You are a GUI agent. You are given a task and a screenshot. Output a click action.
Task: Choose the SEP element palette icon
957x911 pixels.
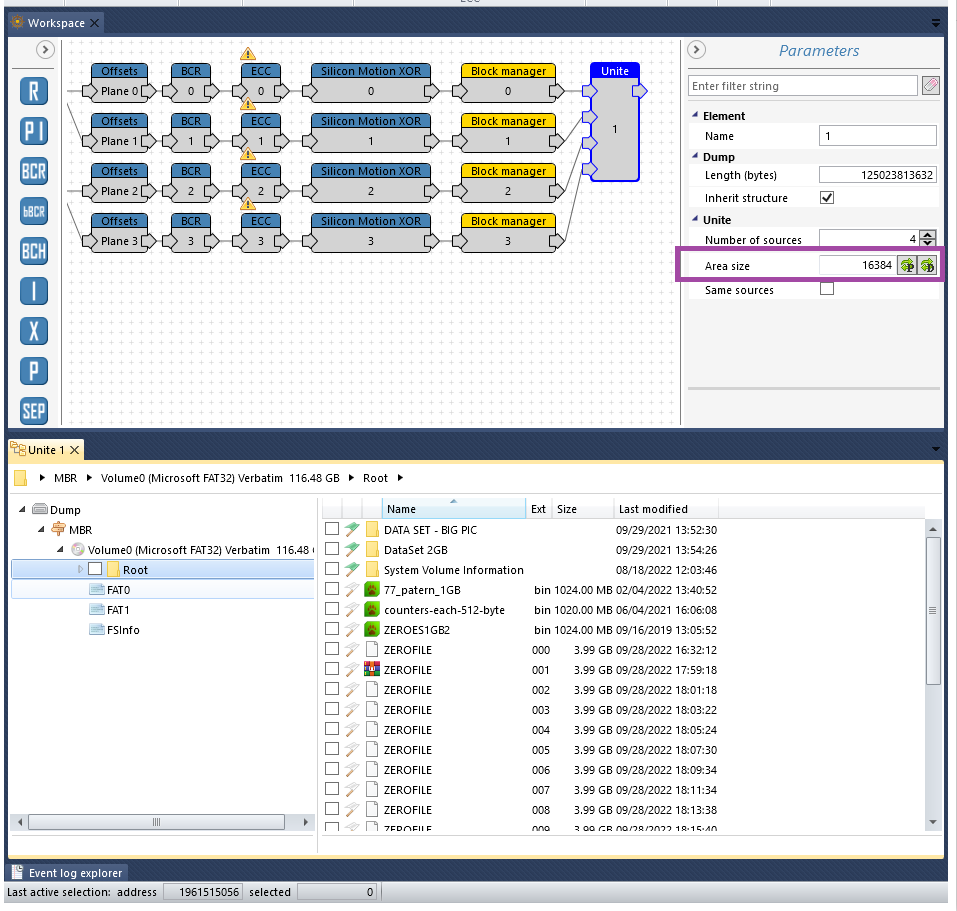click(34, 410)
